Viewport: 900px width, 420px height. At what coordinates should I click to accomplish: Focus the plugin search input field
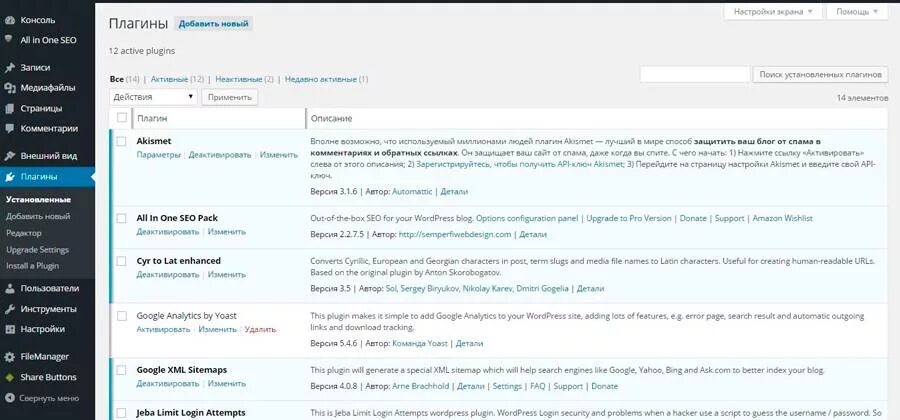(695, 75)
